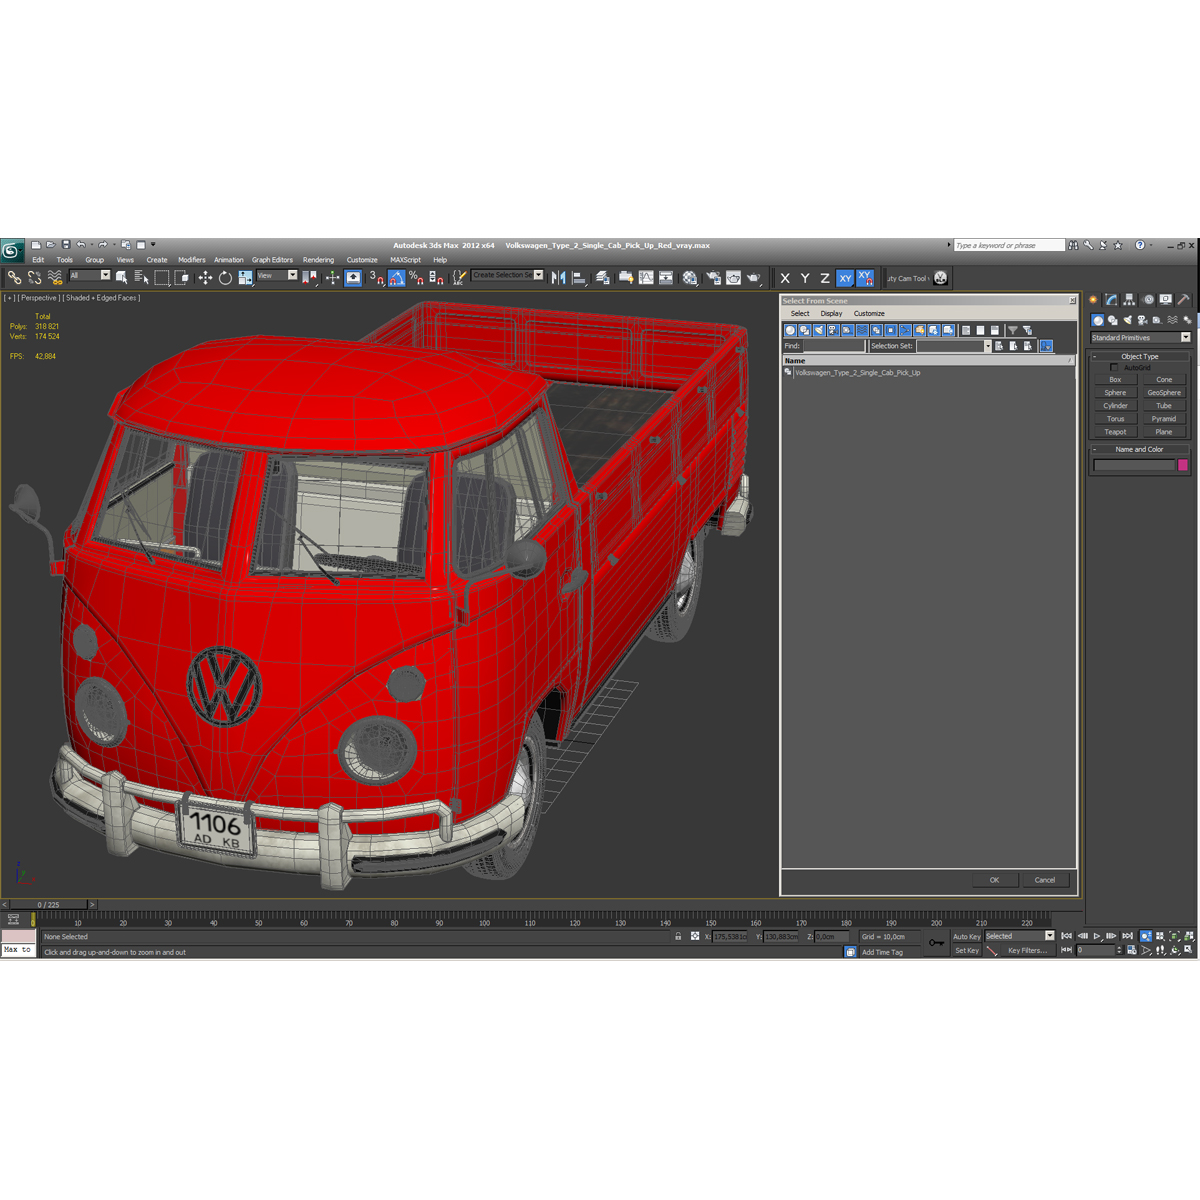Open the Render Setup icon

(713, 277)
